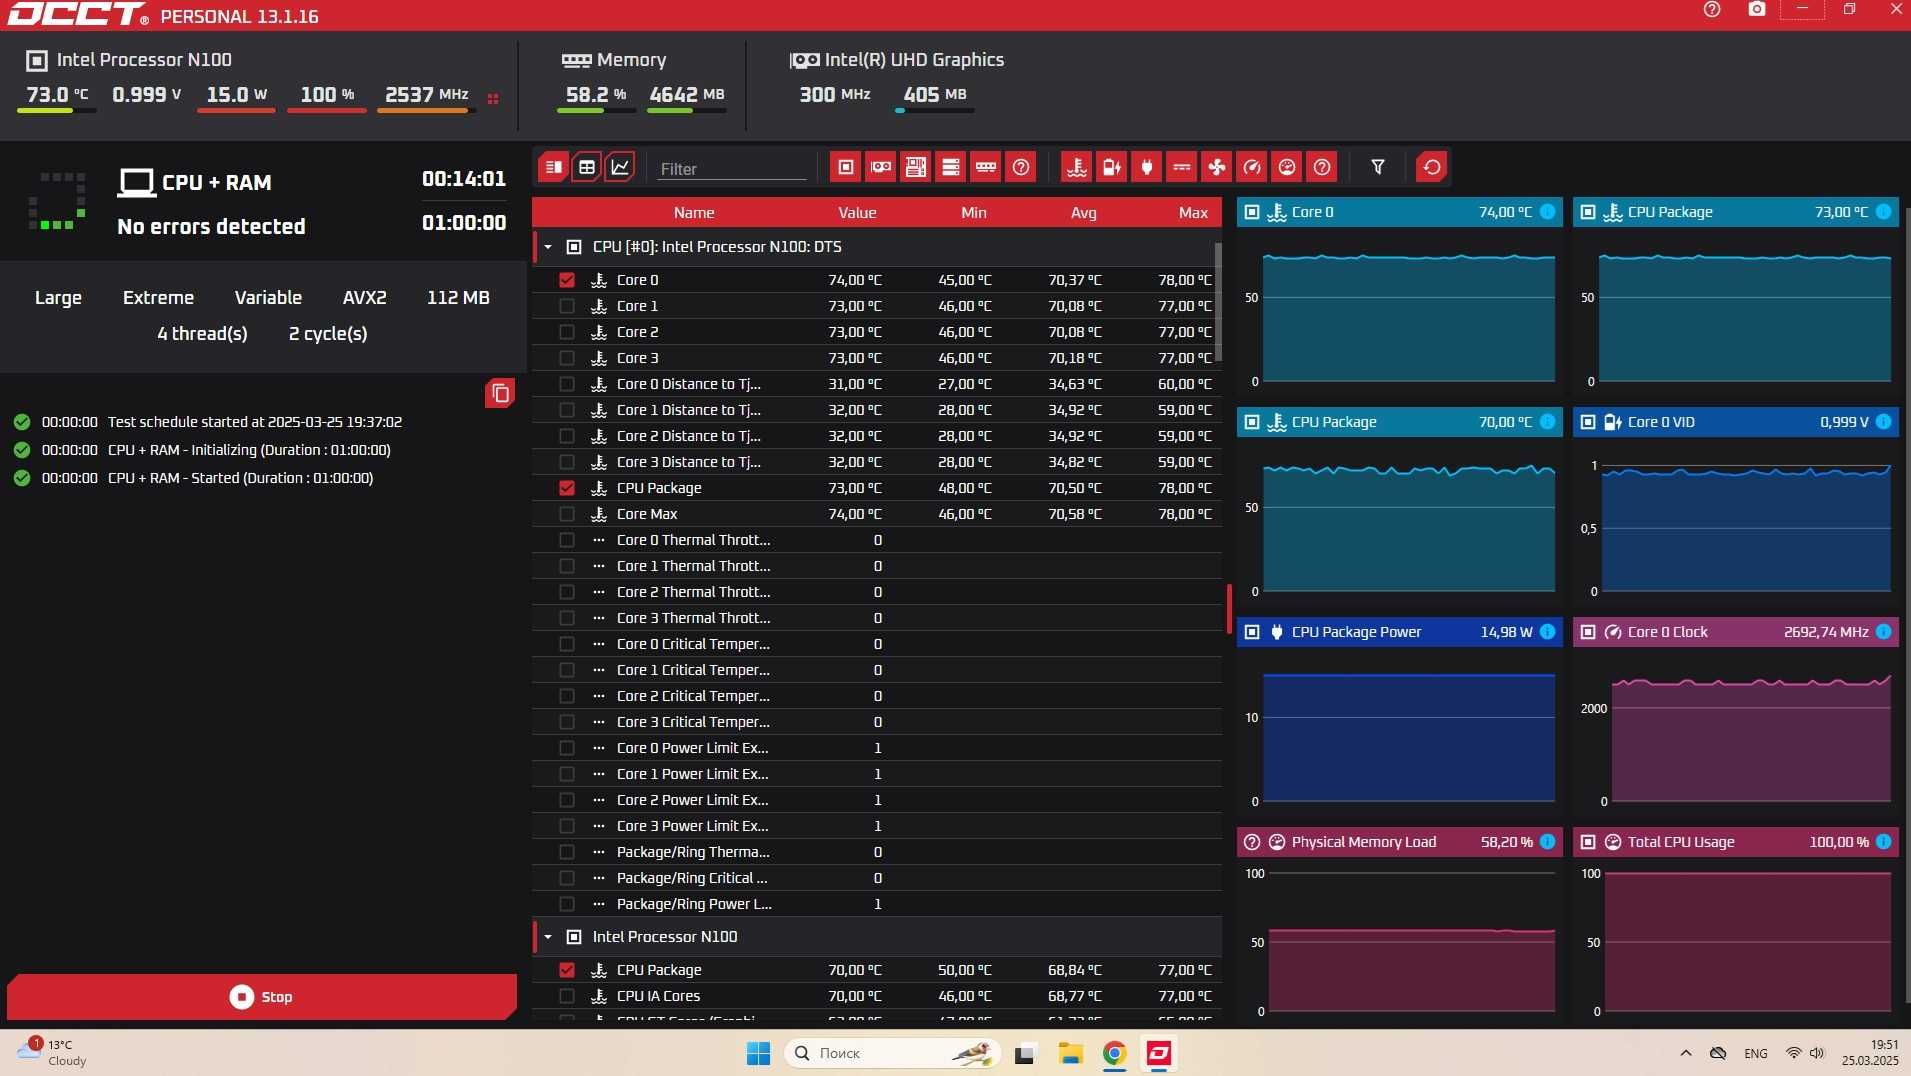Click the sensor table vertical scrollbar
Screen dimensions: 1911x1076
[x=1217, y=302]
